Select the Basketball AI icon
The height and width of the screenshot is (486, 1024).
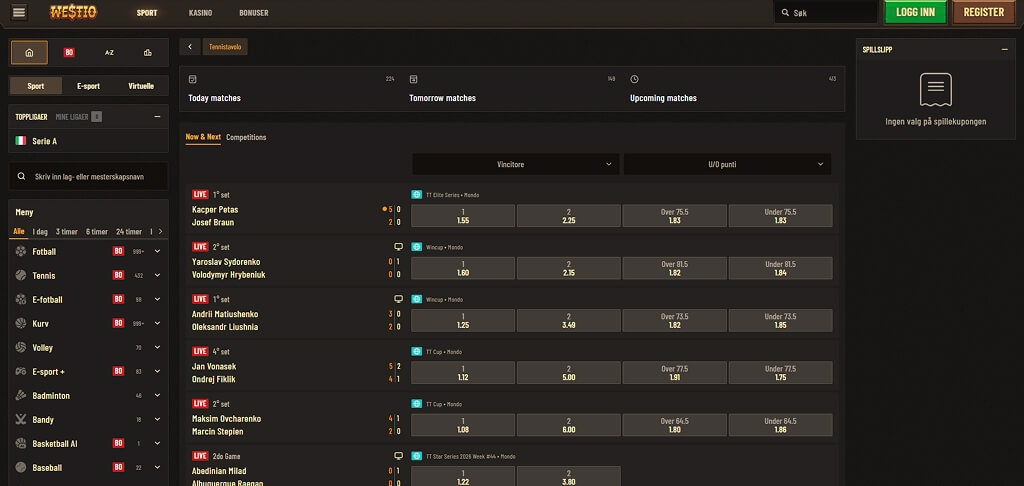[x=21, y=444]
